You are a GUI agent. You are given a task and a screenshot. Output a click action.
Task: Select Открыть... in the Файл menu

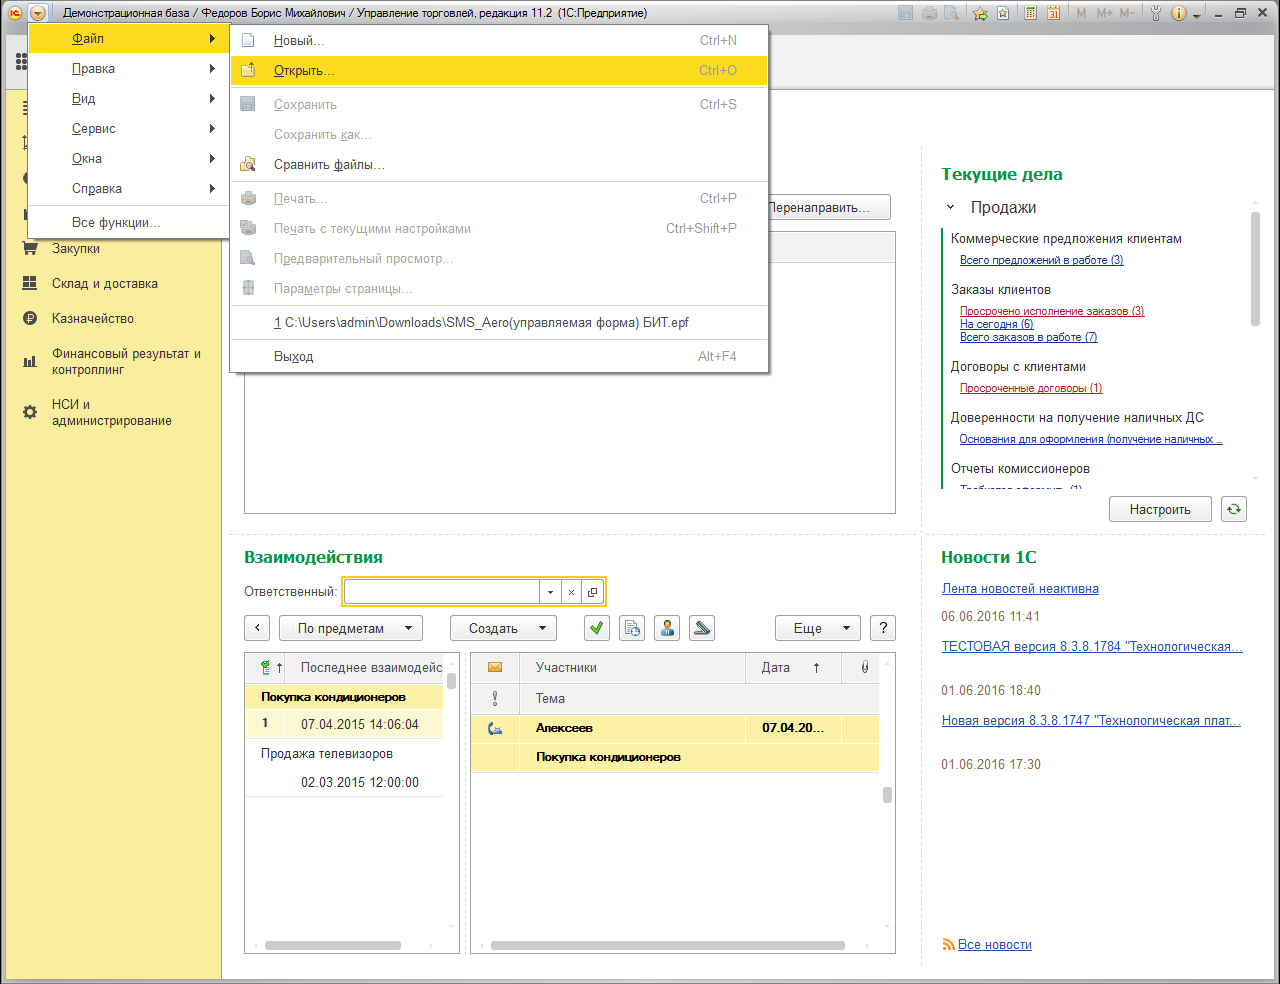click(304, 71)
